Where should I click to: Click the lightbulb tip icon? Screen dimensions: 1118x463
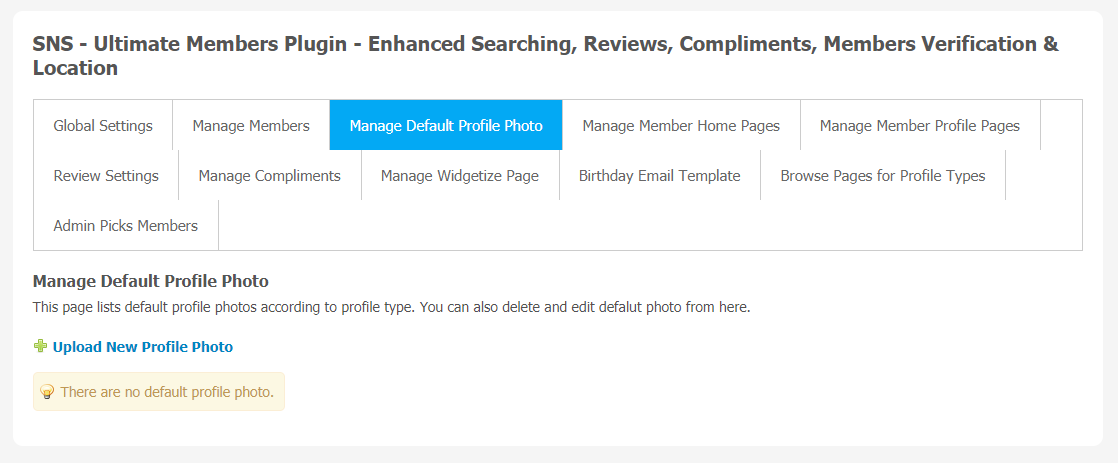coord(47,392)
